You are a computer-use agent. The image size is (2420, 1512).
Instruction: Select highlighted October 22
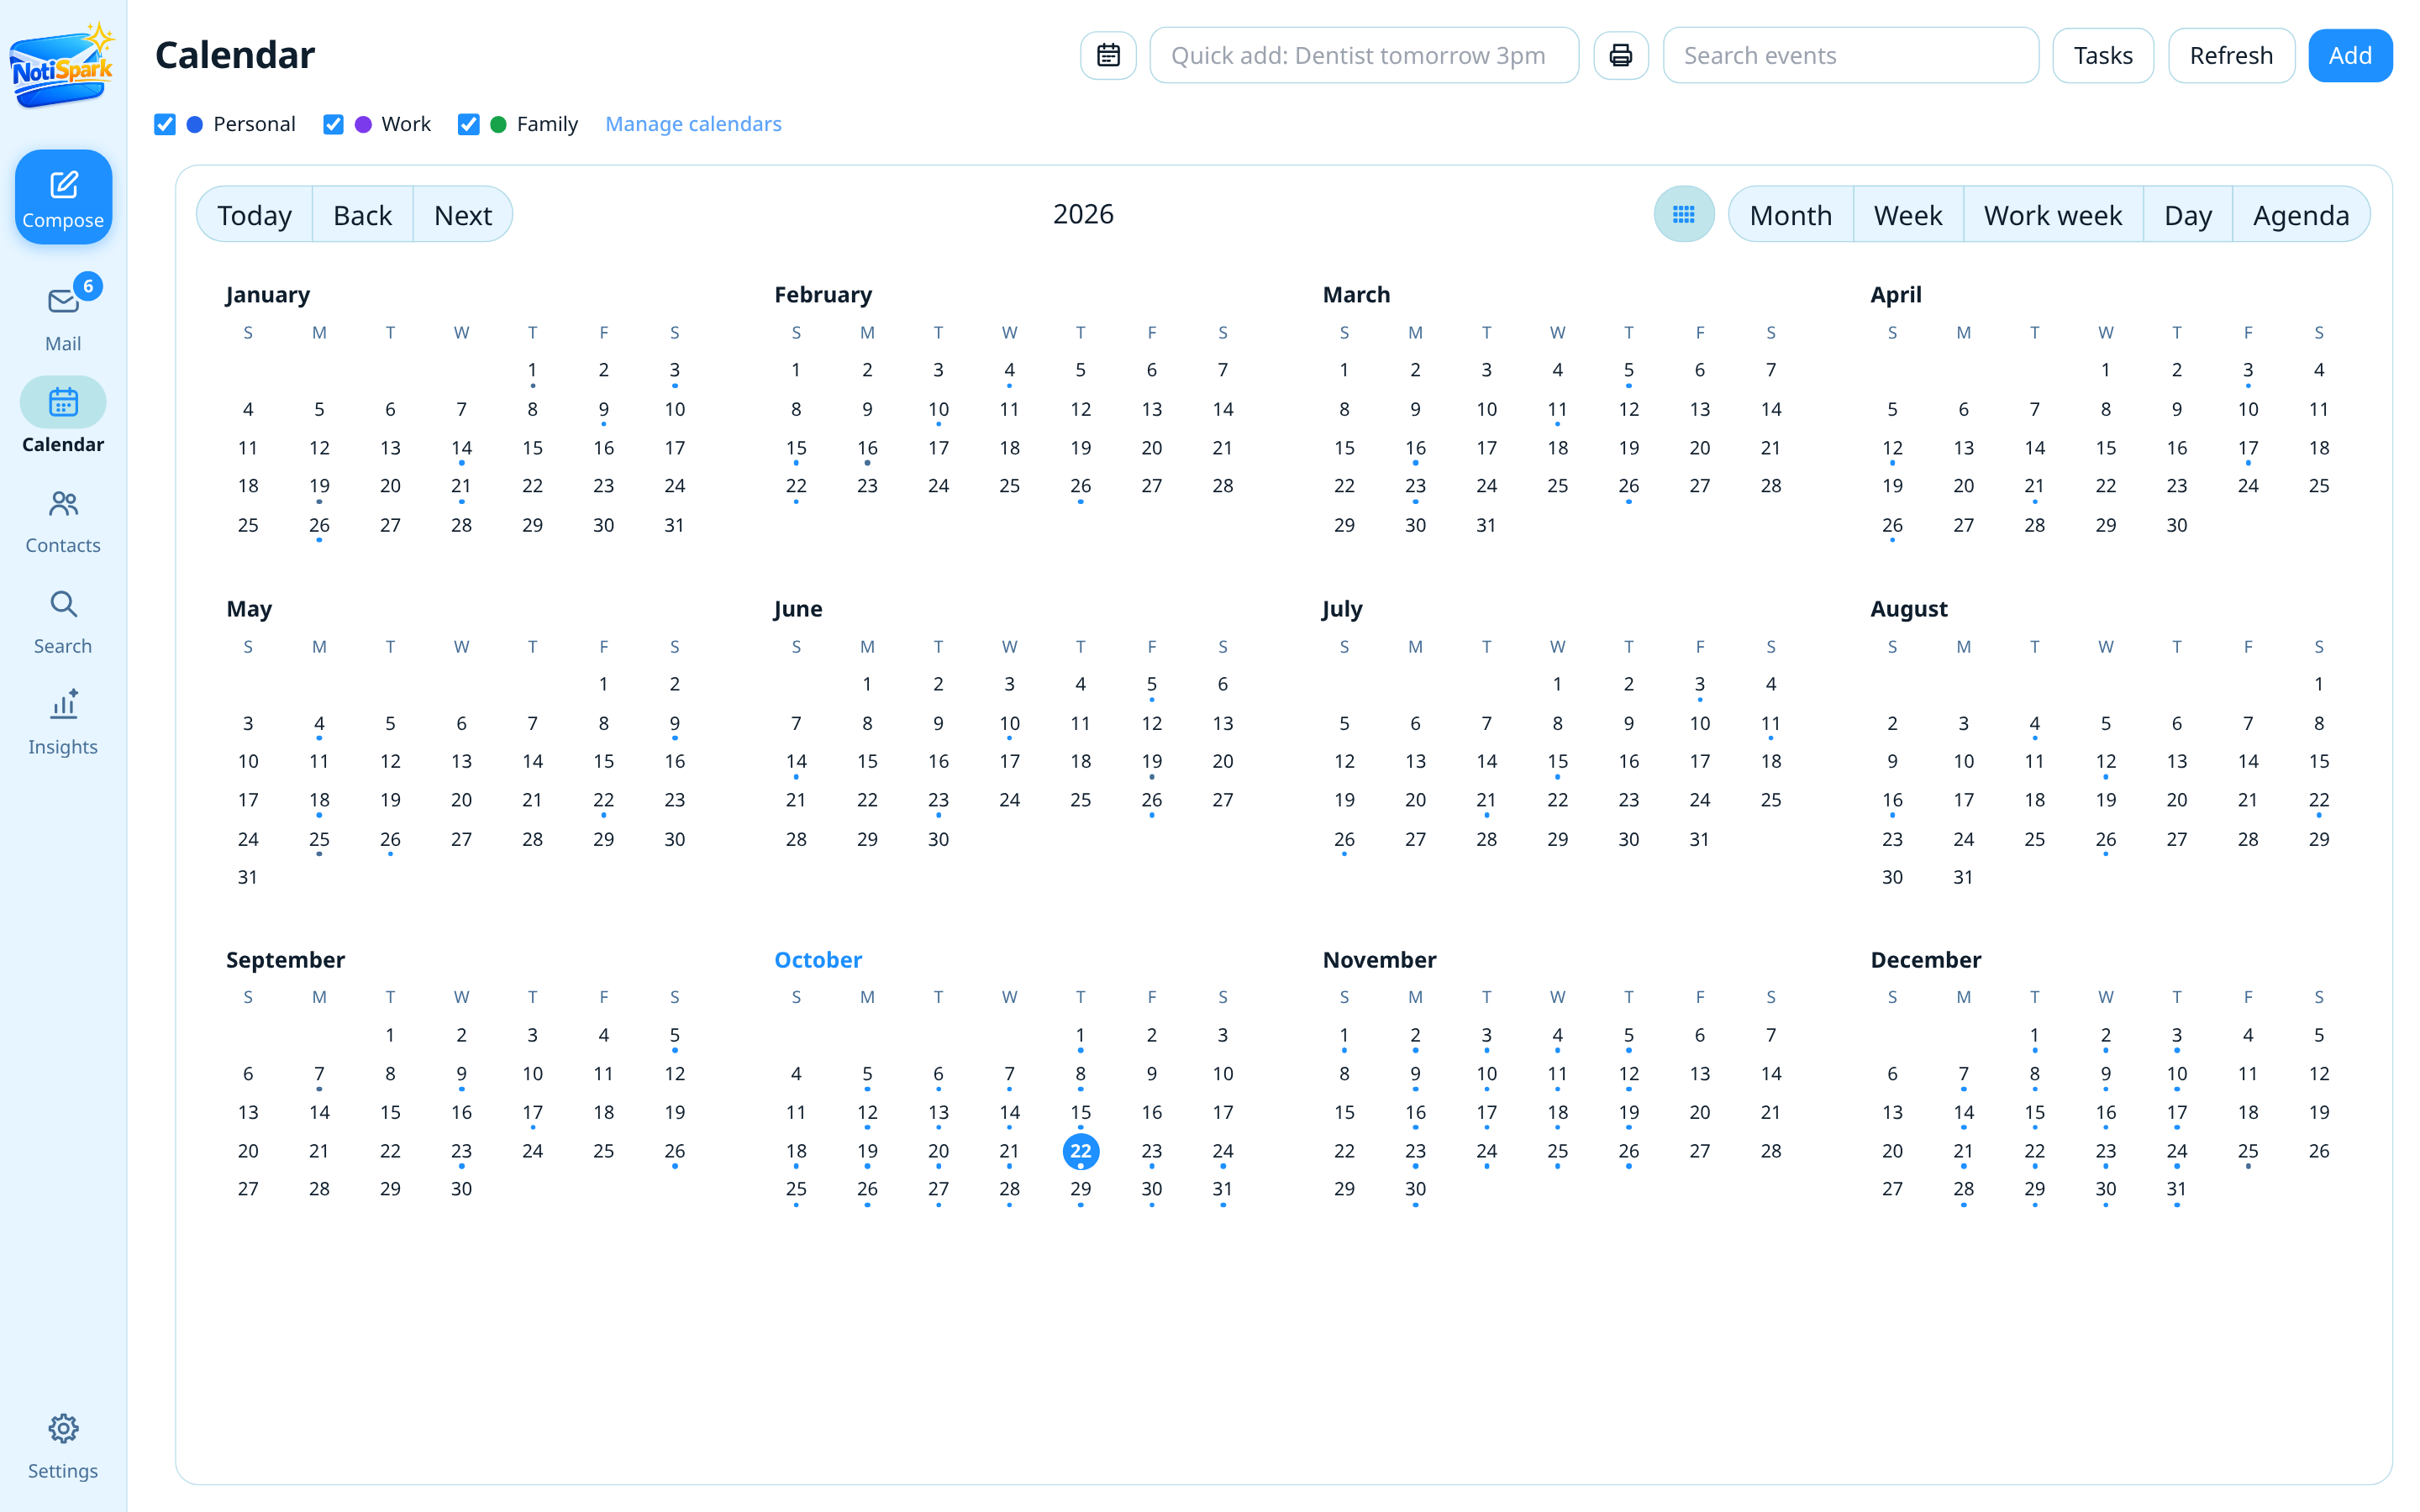pos(1080,1151)
